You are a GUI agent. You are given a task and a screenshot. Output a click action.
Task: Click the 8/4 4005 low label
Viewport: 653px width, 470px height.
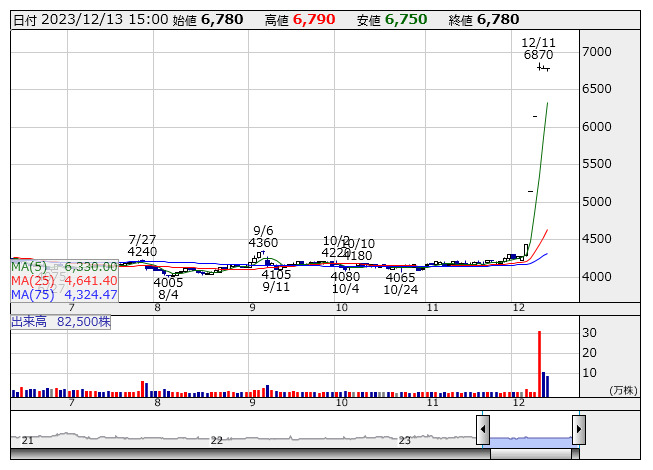pos(168,289)
